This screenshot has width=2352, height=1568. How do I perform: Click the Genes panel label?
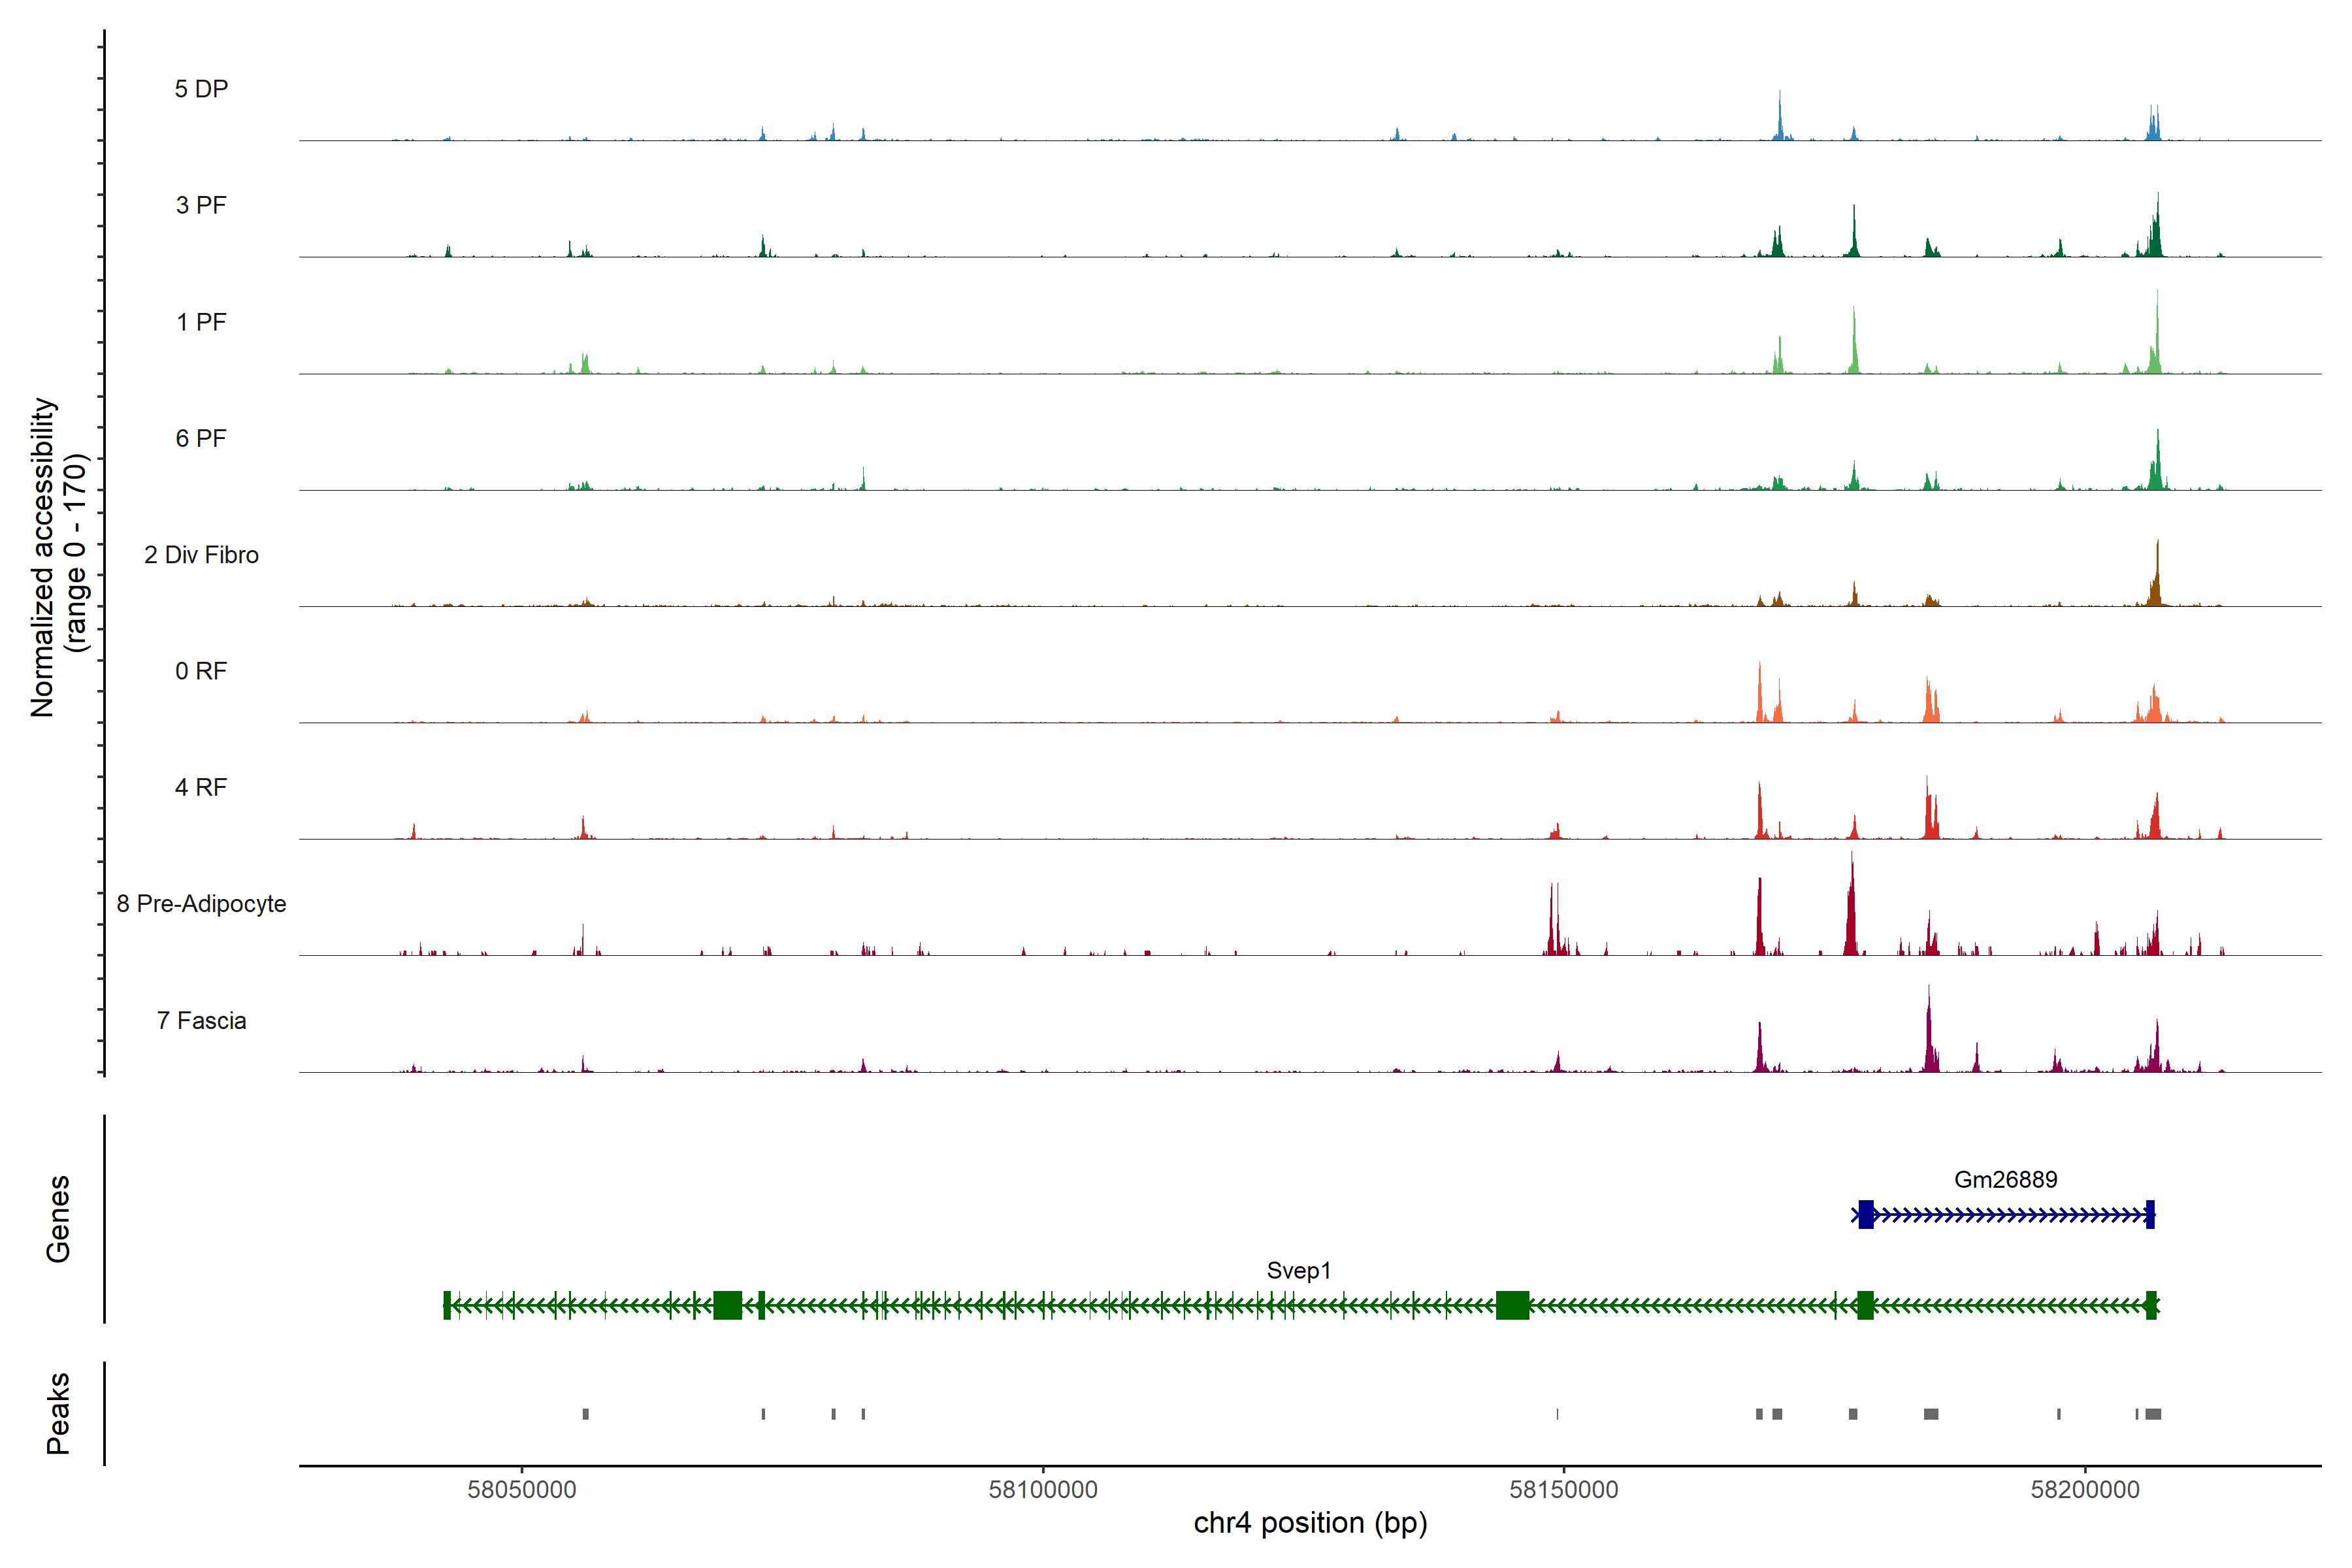pos(58,1218)
